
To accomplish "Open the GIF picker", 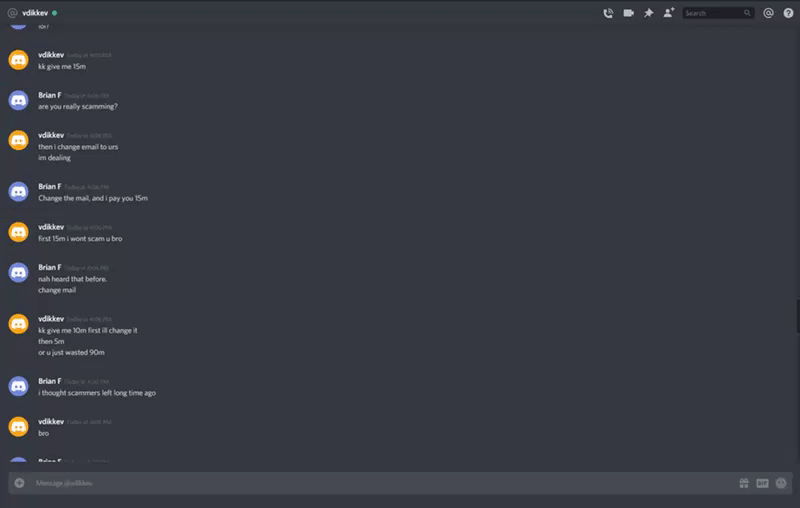I will 762,483.
